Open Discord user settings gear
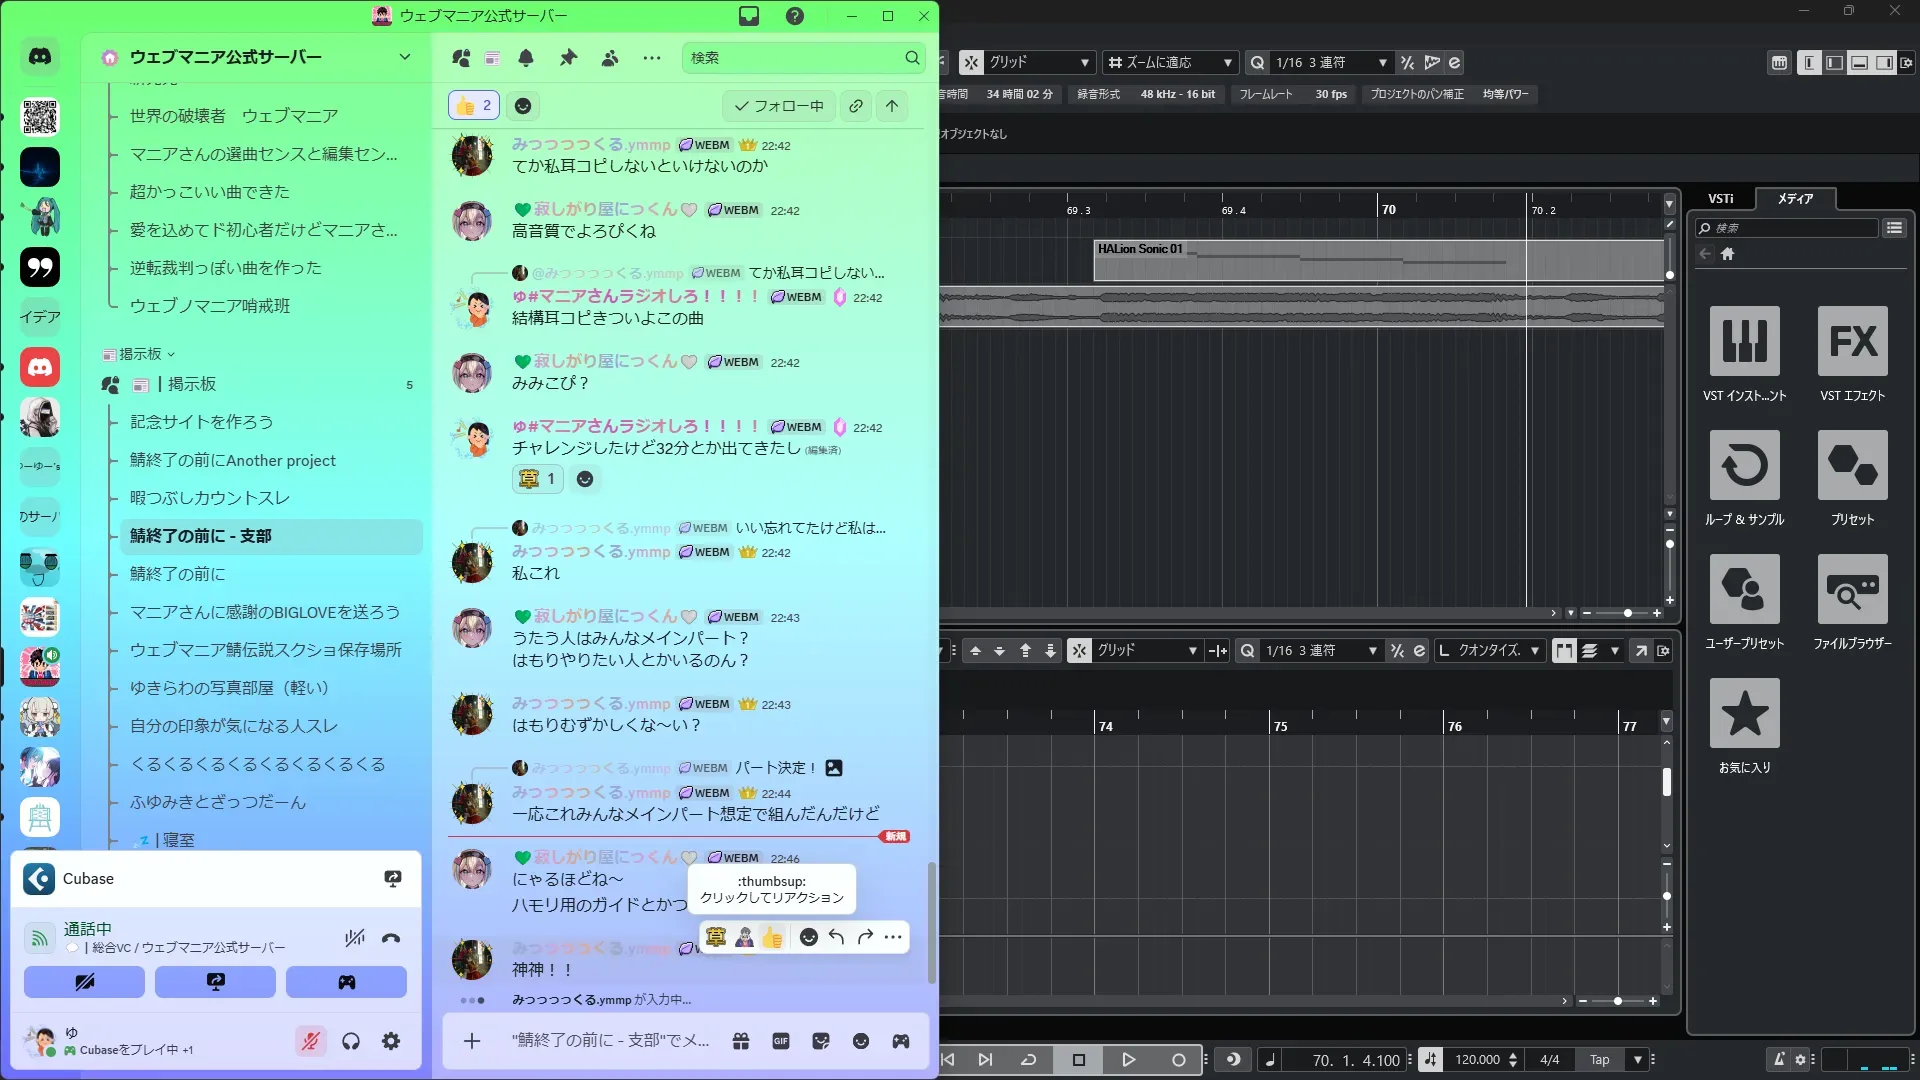Viewport: 1920px width, 1080px height. [391, 1041]
